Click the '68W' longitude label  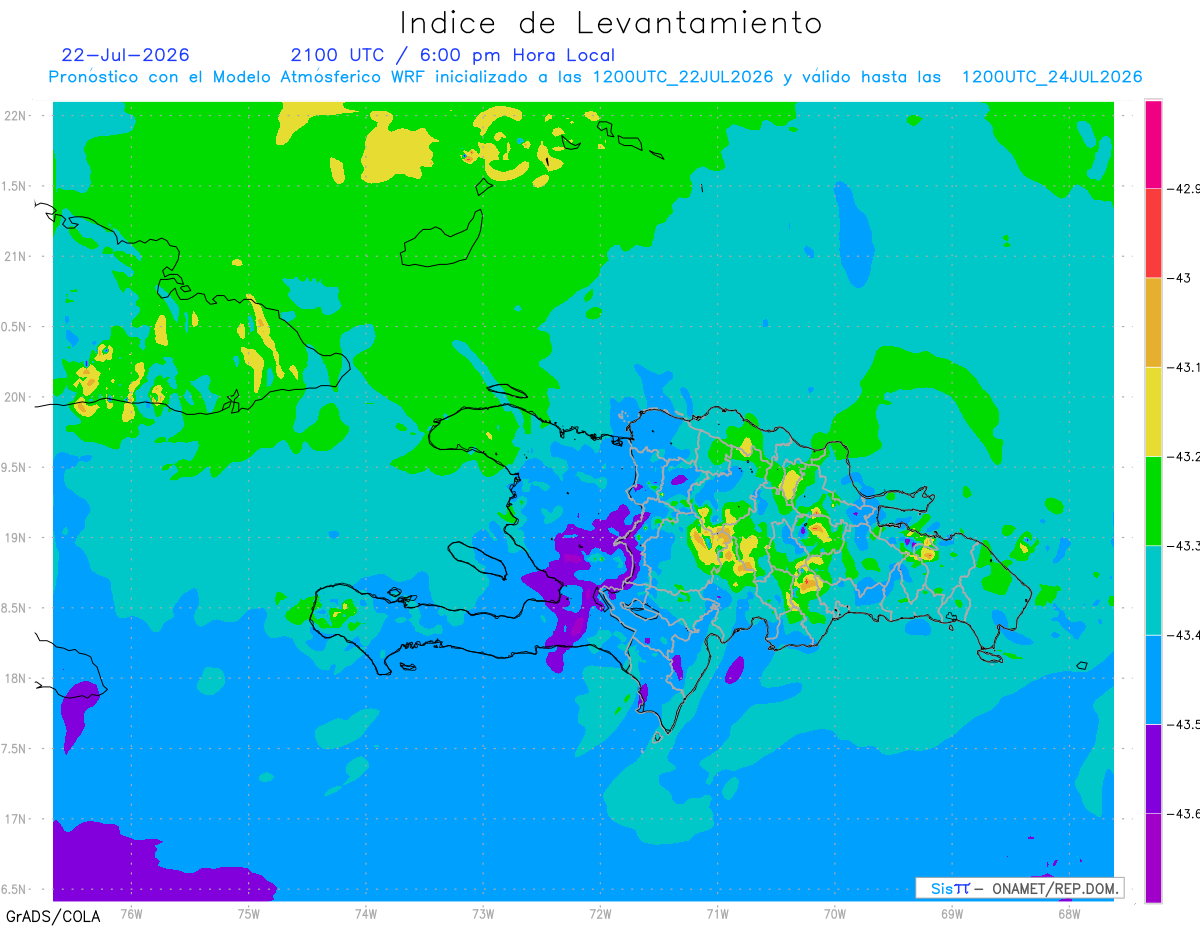point(1068,913)
